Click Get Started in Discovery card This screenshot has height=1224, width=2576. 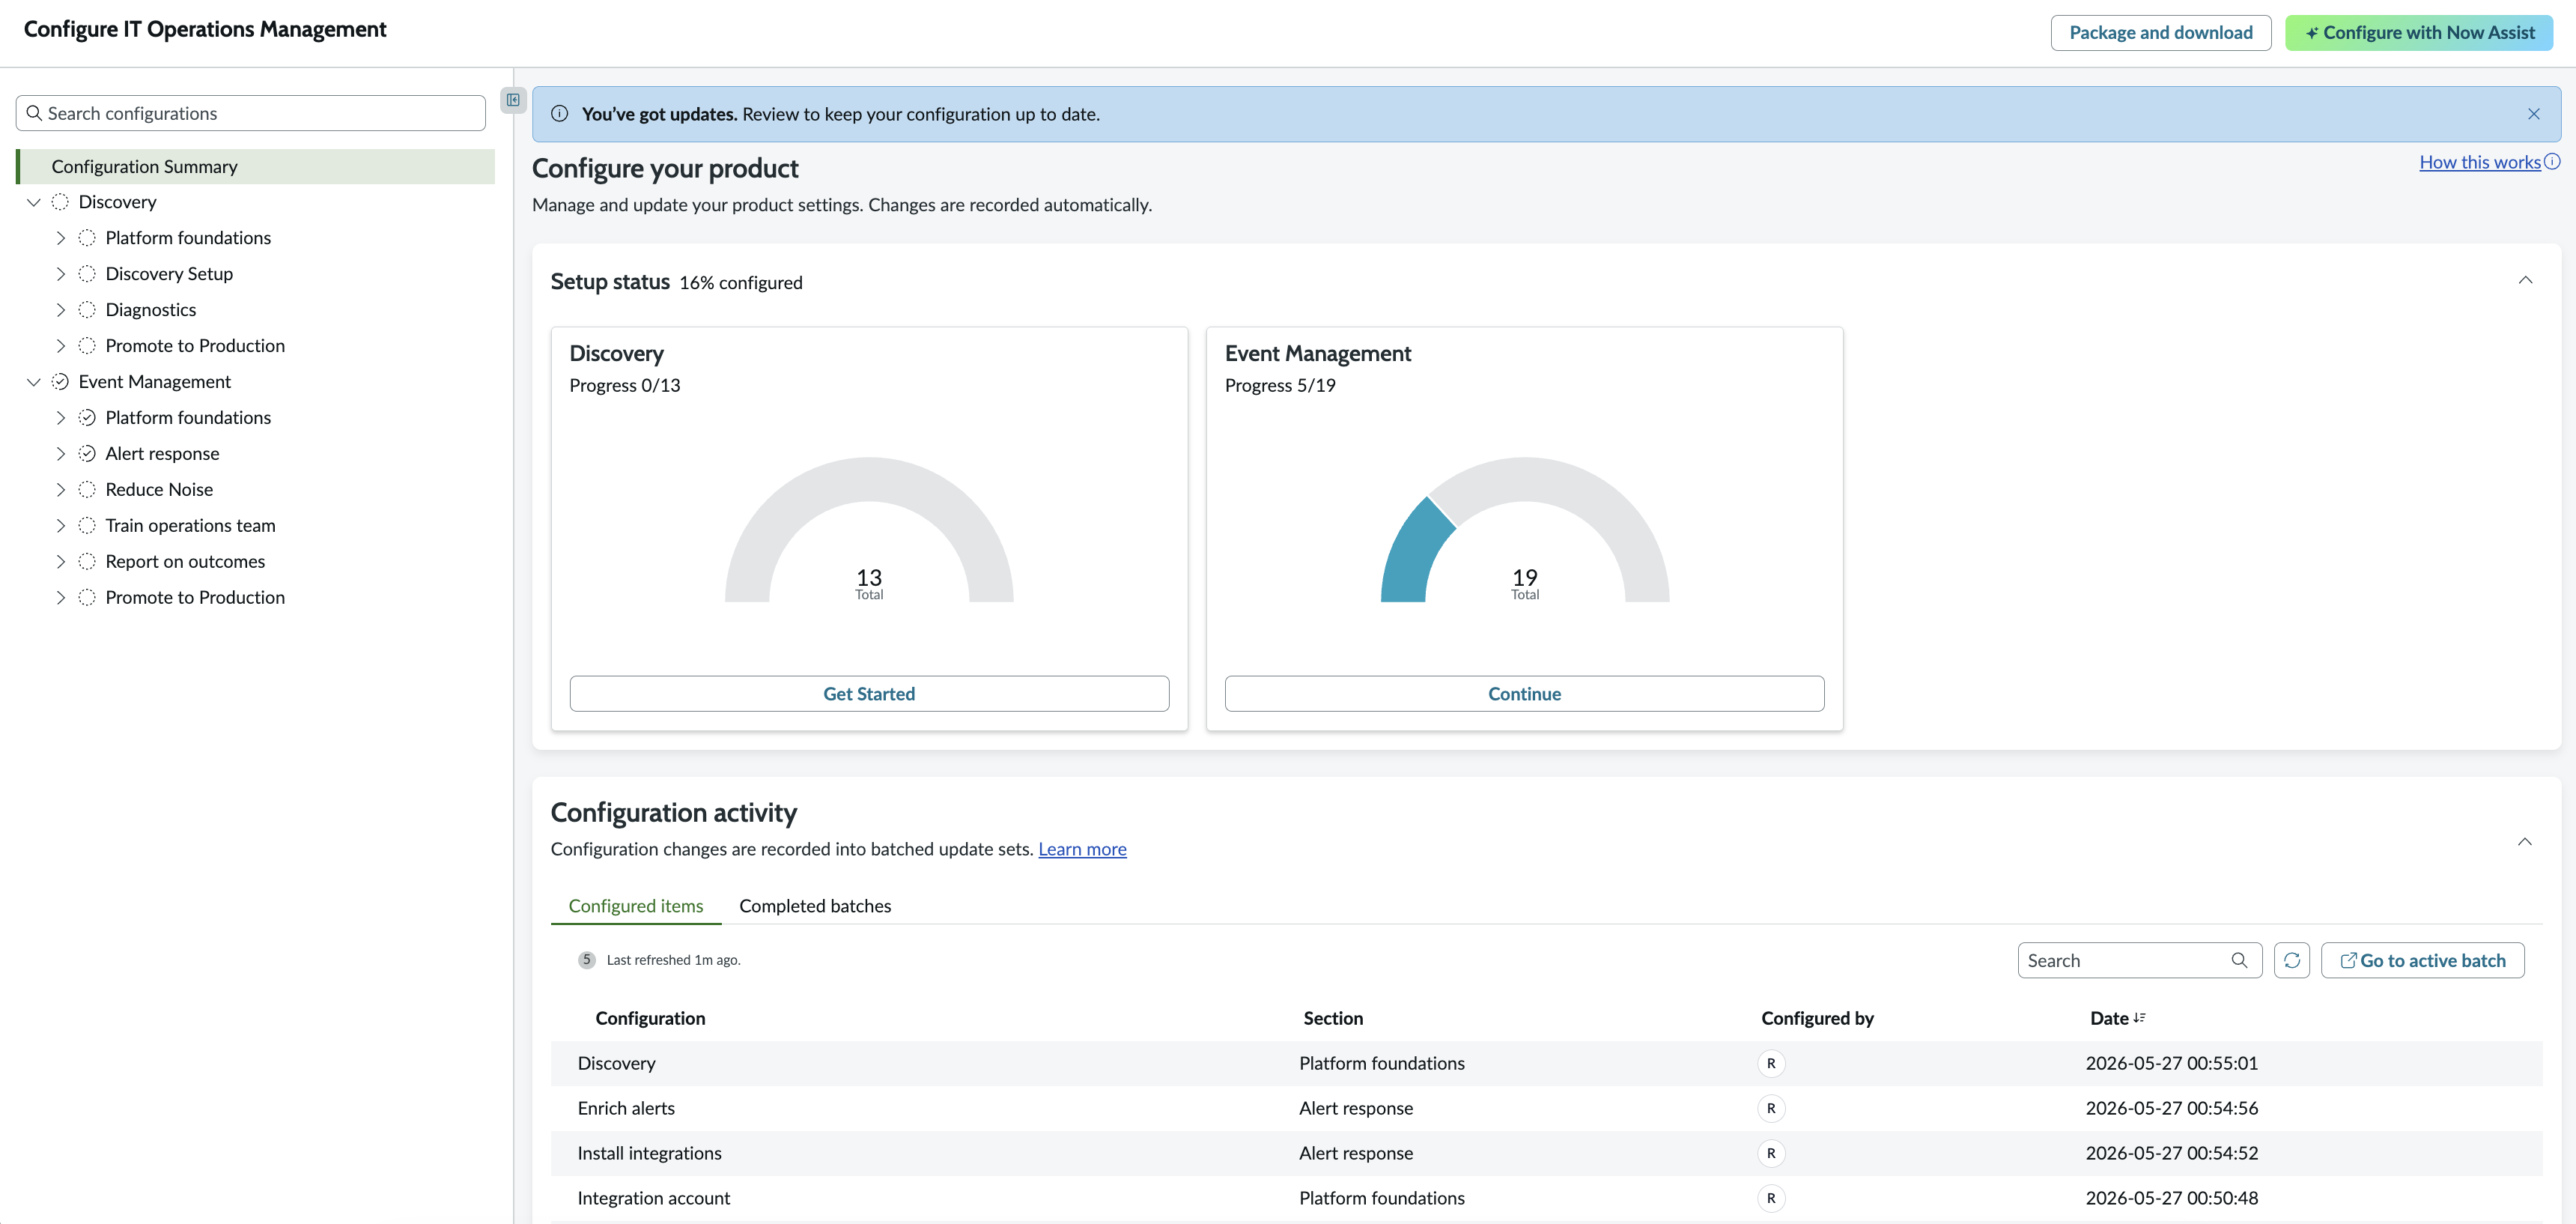(868, 694)
